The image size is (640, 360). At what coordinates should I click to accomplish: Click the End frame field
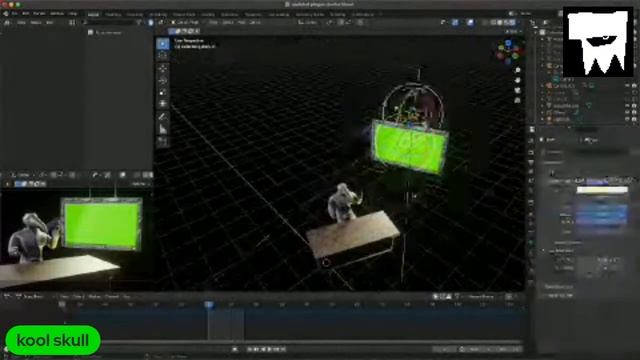pyautogui.click(x=506, y=349)
